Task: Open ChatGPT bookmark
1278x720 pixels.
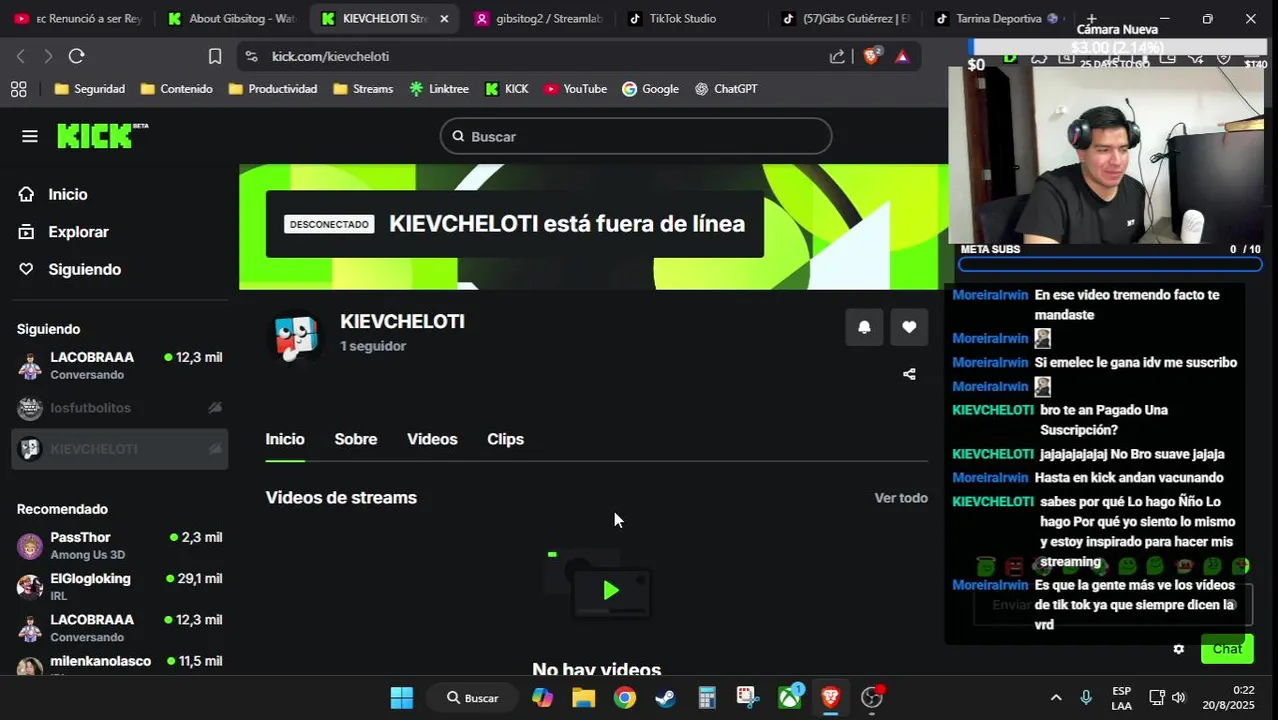Action: 726,89
